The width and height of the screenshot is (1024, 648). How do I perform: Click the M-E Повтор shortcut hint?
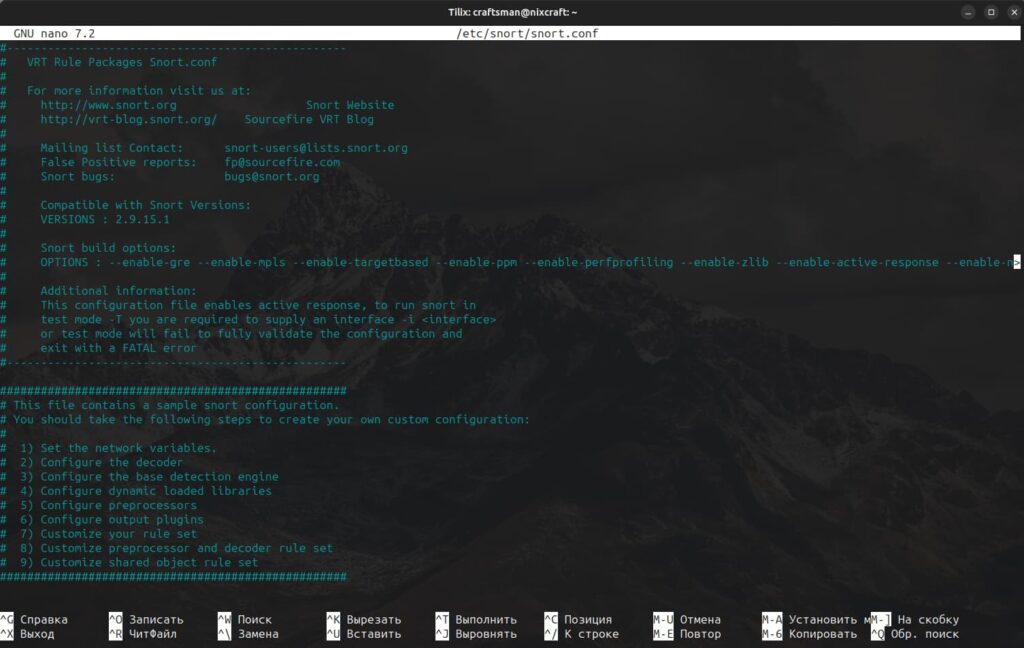click(687, 634)
